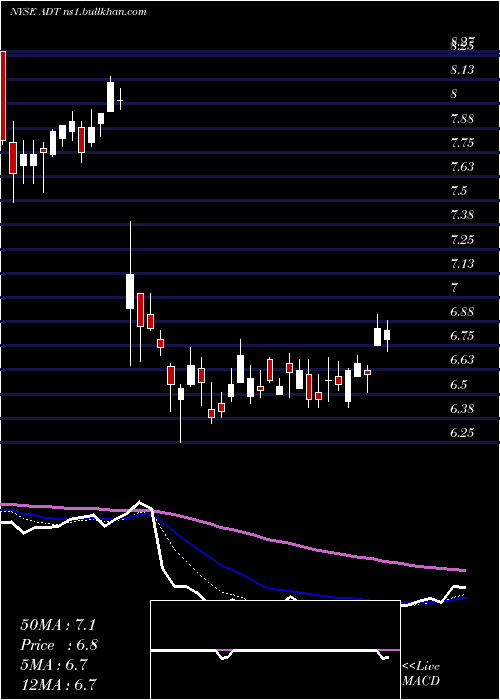Click inside the MACD inset panel

pos(275,650)
